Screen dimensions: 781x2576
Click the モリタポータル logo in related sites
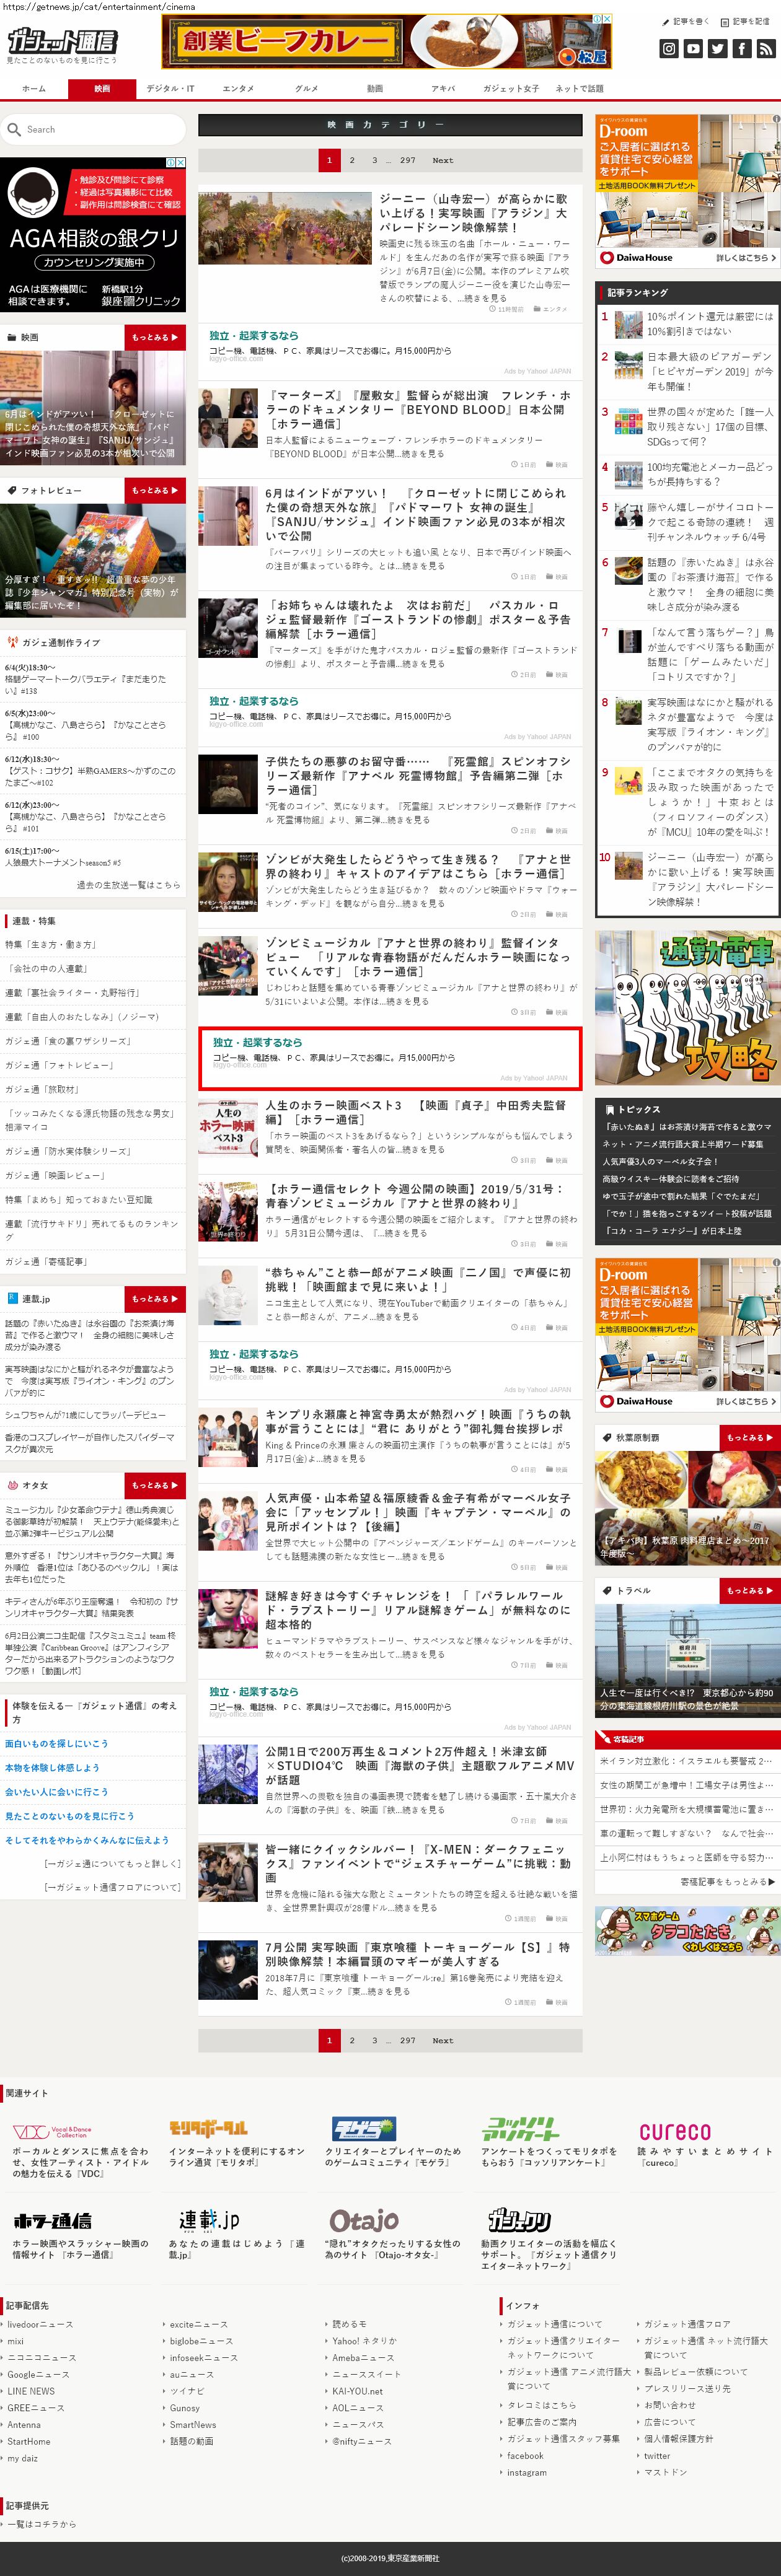tap(208, 2128)
